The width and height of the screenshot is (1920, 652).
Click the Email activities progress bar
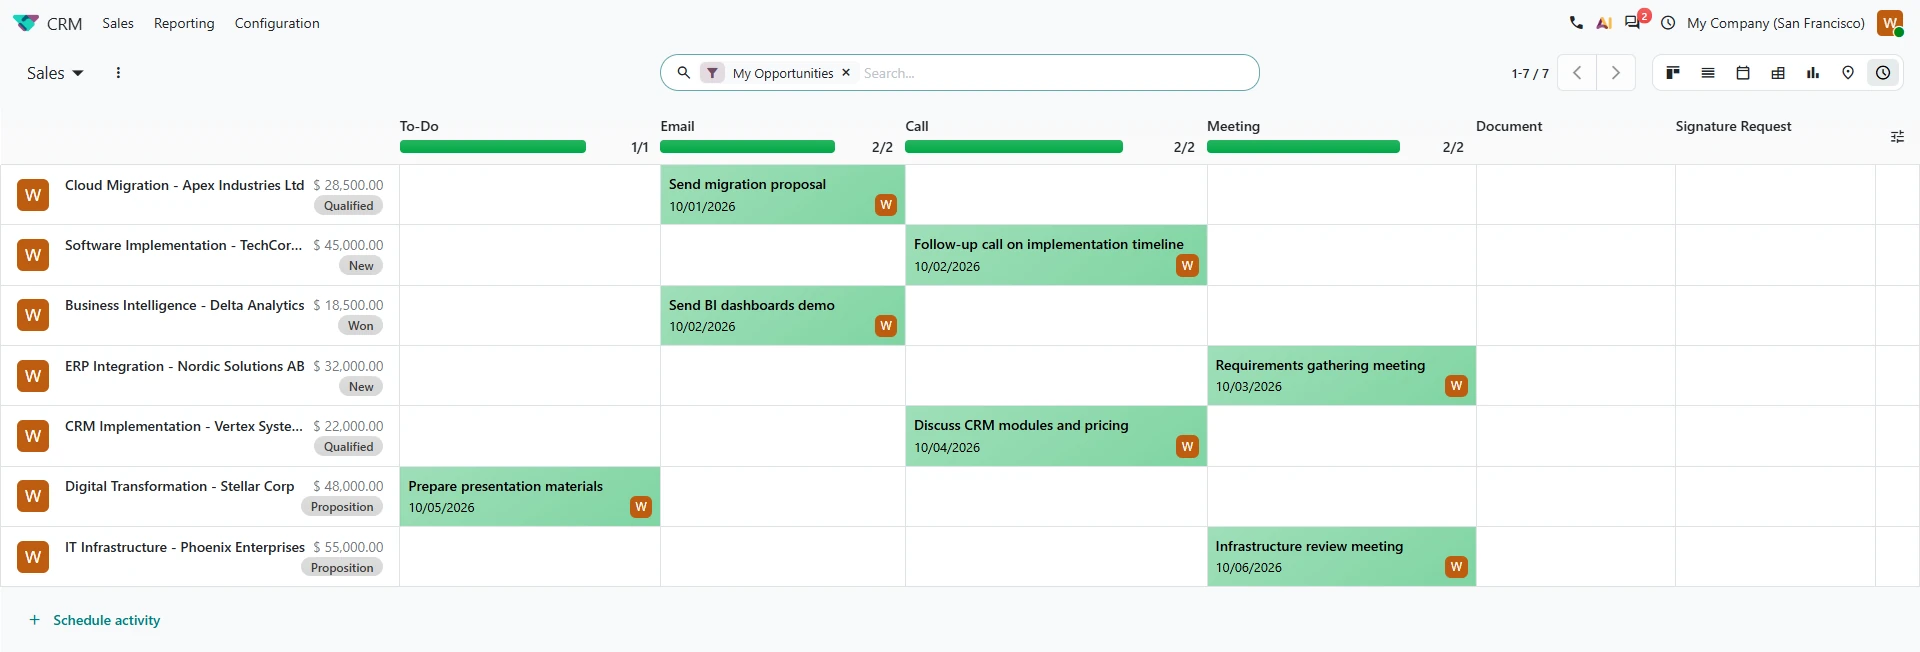point(747,147)
